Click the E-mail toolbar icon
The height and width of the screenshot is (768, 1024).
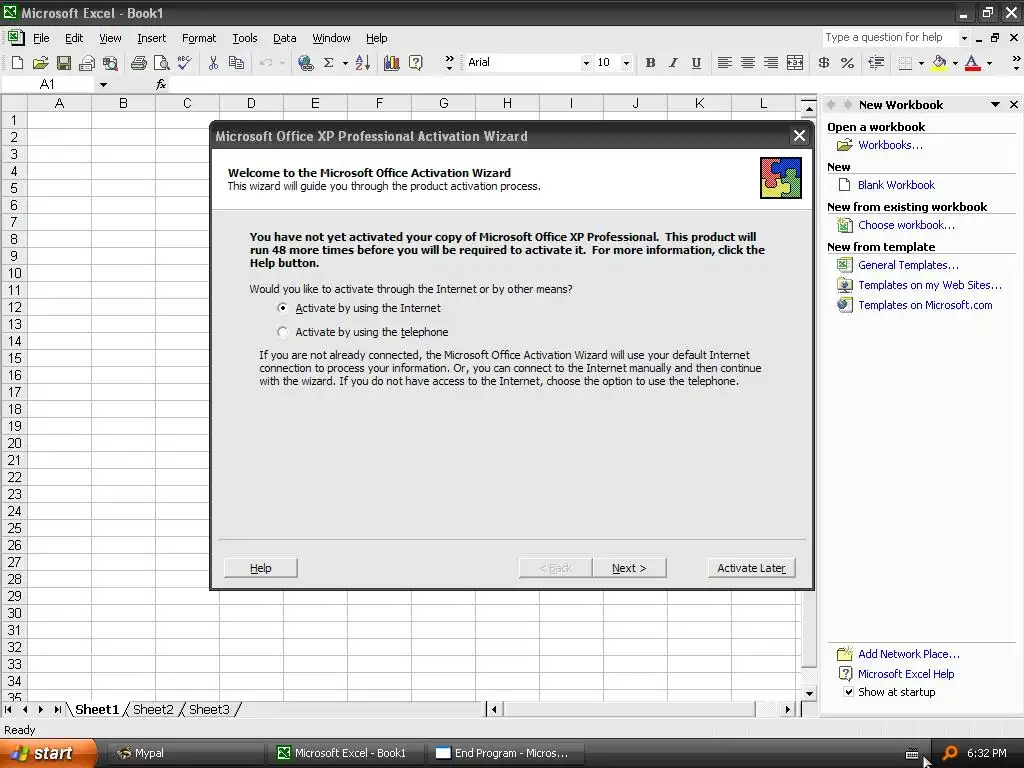[87, 63]
